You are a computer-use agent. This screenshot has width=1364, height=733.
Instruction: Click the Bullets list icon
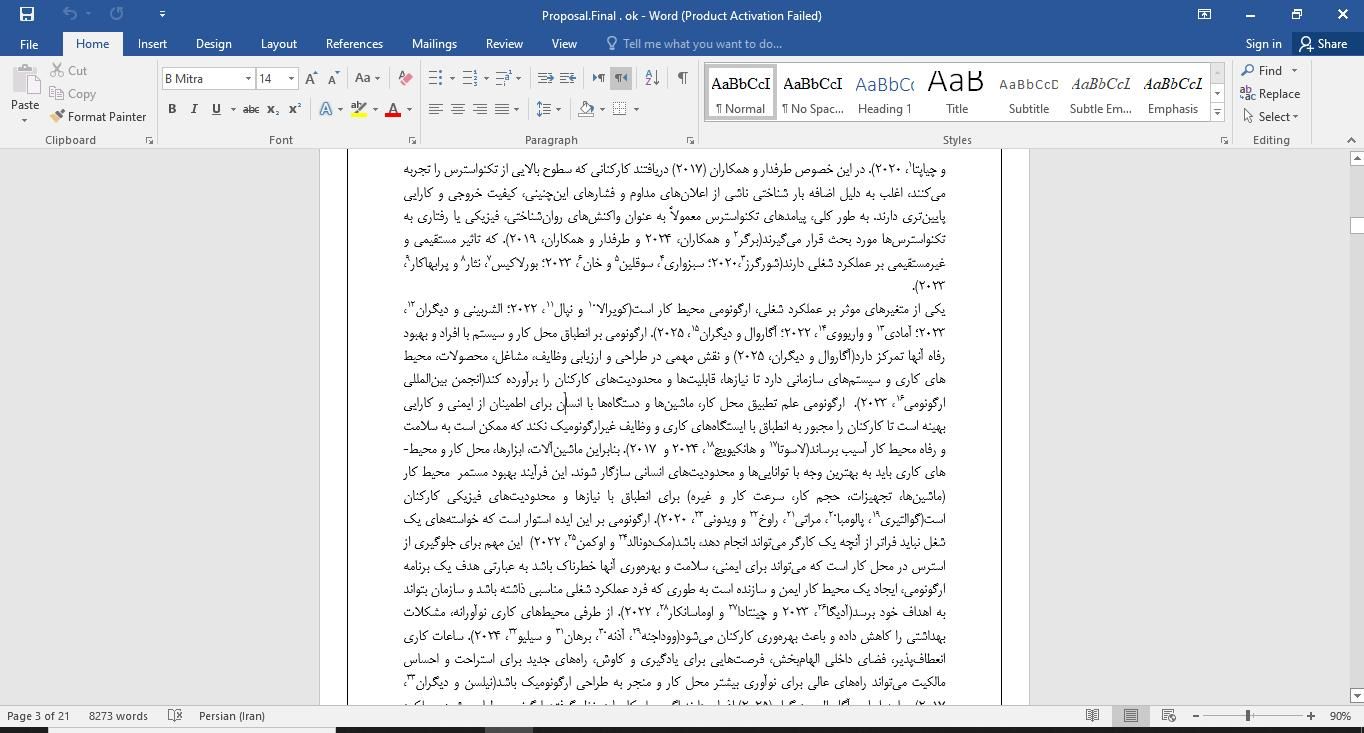pos(436,78)
